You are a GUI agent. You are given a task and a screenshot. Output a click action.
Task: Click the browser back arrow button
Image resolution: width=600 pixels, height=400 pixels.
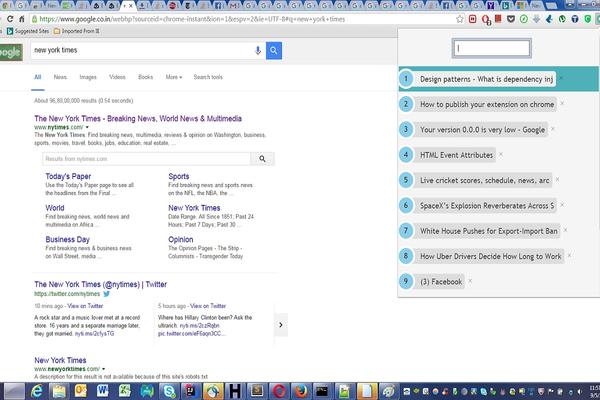click(9, 18)
